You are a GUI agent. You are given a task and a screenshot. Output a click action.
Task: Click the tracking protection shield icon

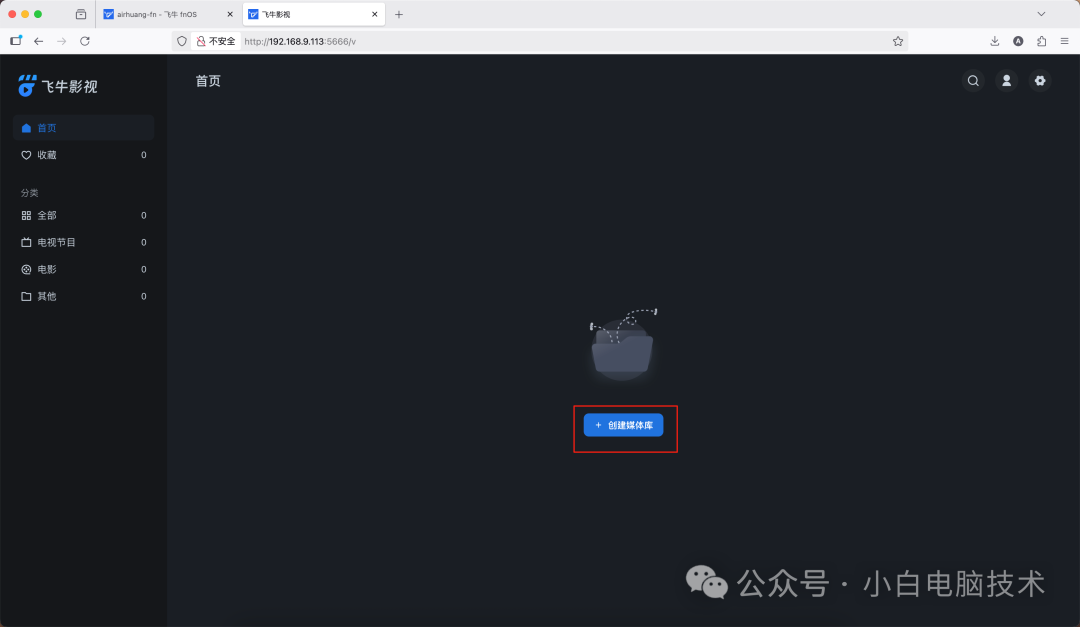(x=182, y=41)
